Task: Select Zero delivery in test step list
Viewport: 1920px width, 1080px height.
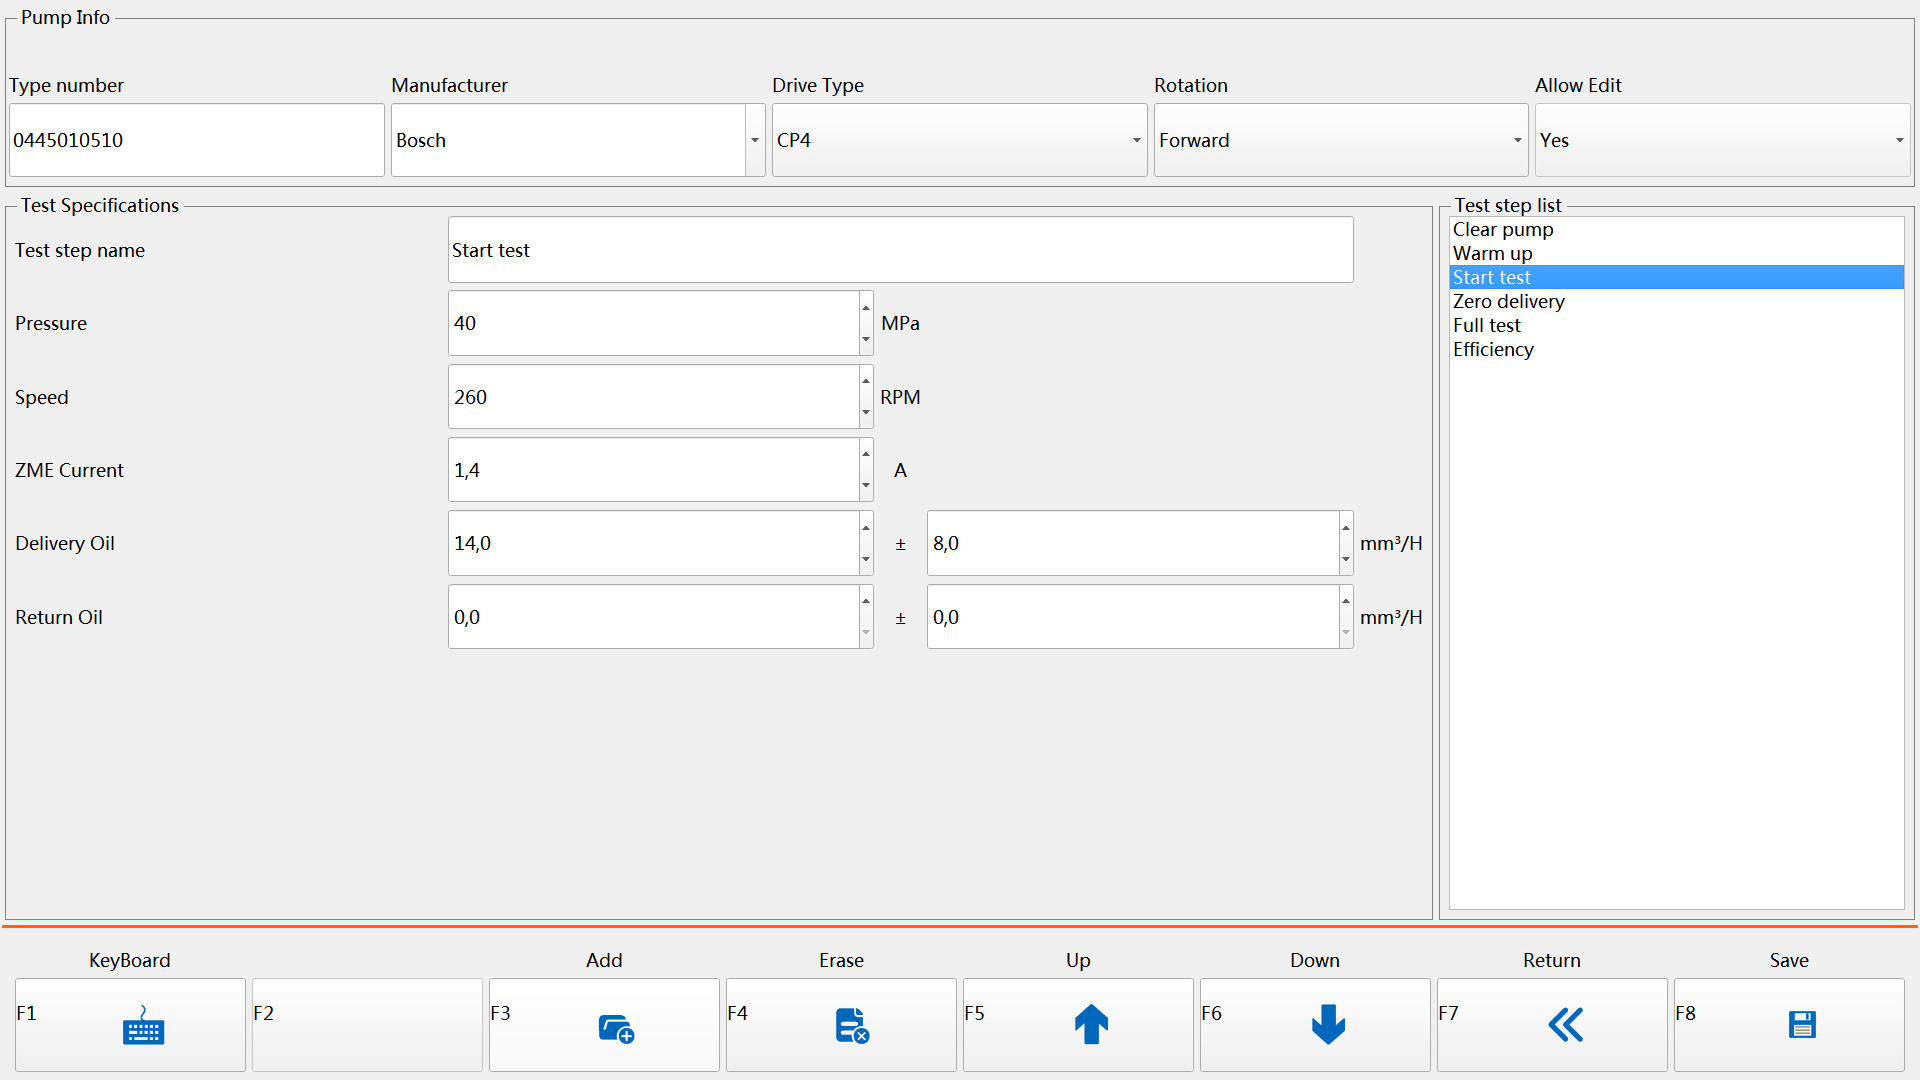Action: (x=1508, y=301)
